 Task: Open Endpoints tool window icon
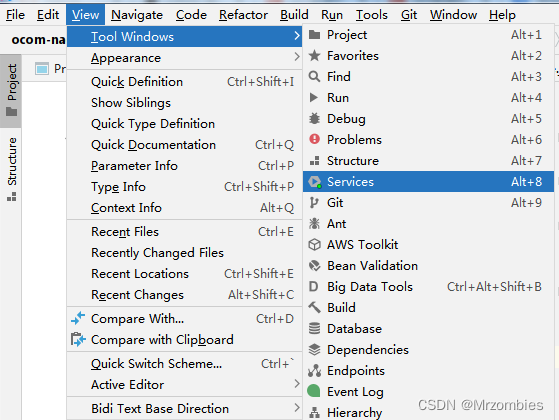314,370
